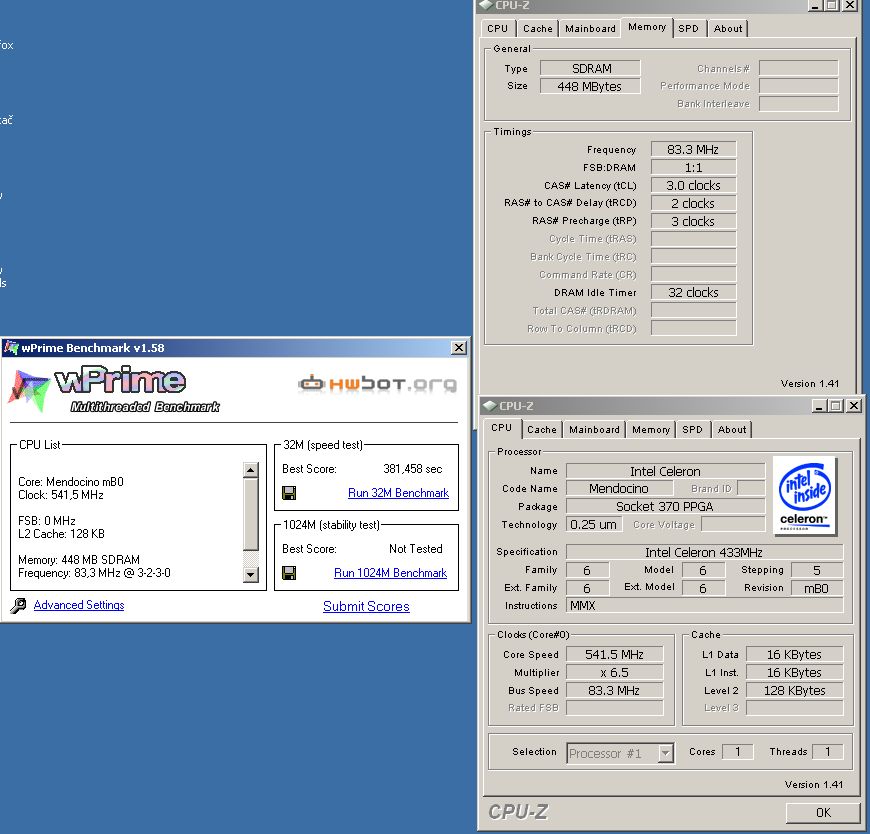
Task: Click the RAS# Precharge value 3 clocks
Action: click(x=693, y=221)
